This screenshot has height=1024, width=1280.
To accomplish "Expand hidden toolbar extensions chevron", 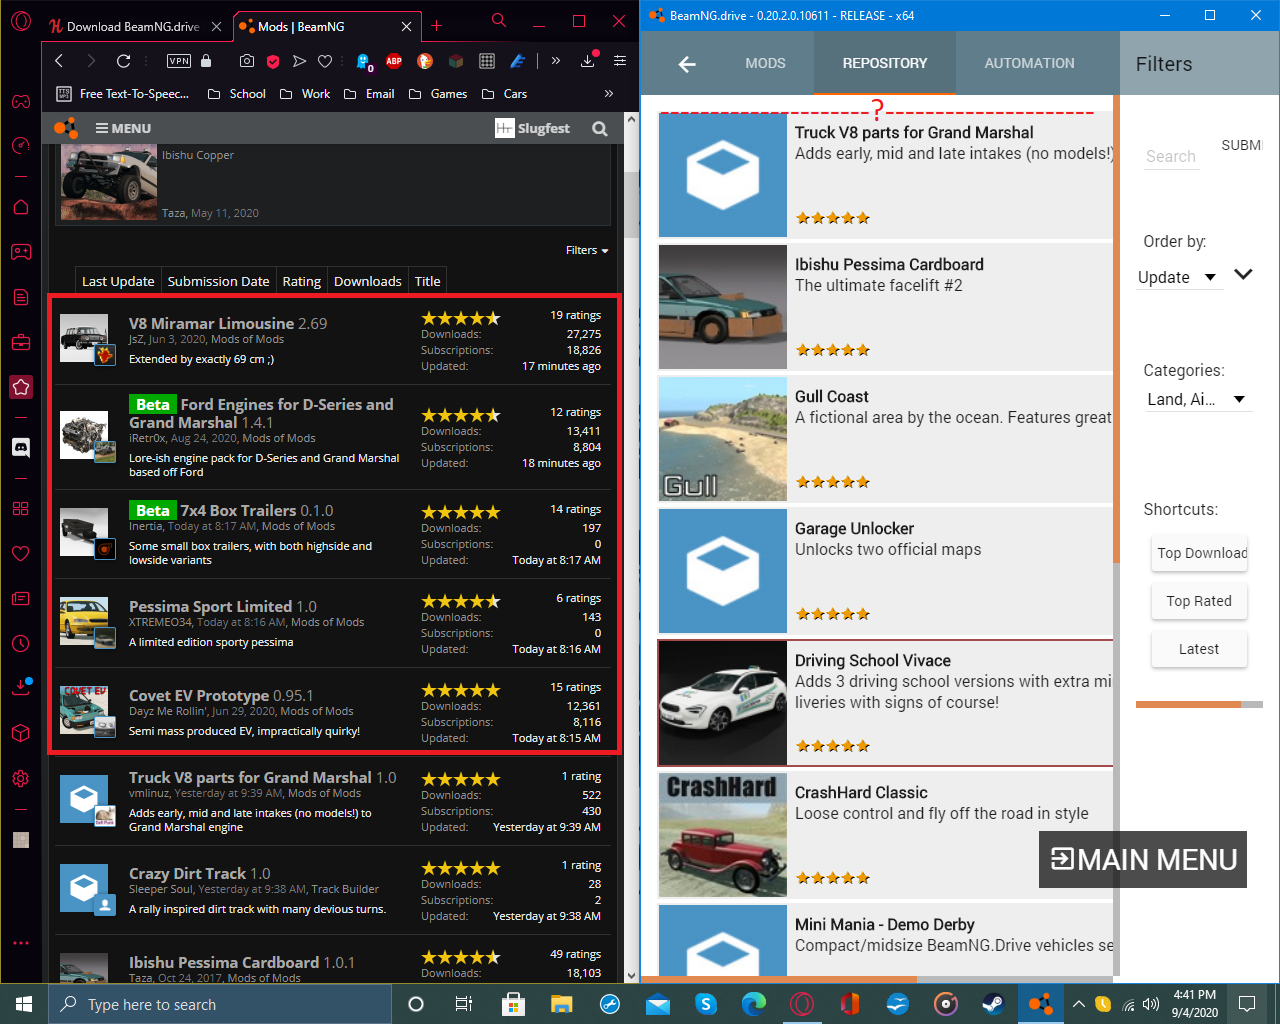I will pyautogui.click(x=556, y=61).
